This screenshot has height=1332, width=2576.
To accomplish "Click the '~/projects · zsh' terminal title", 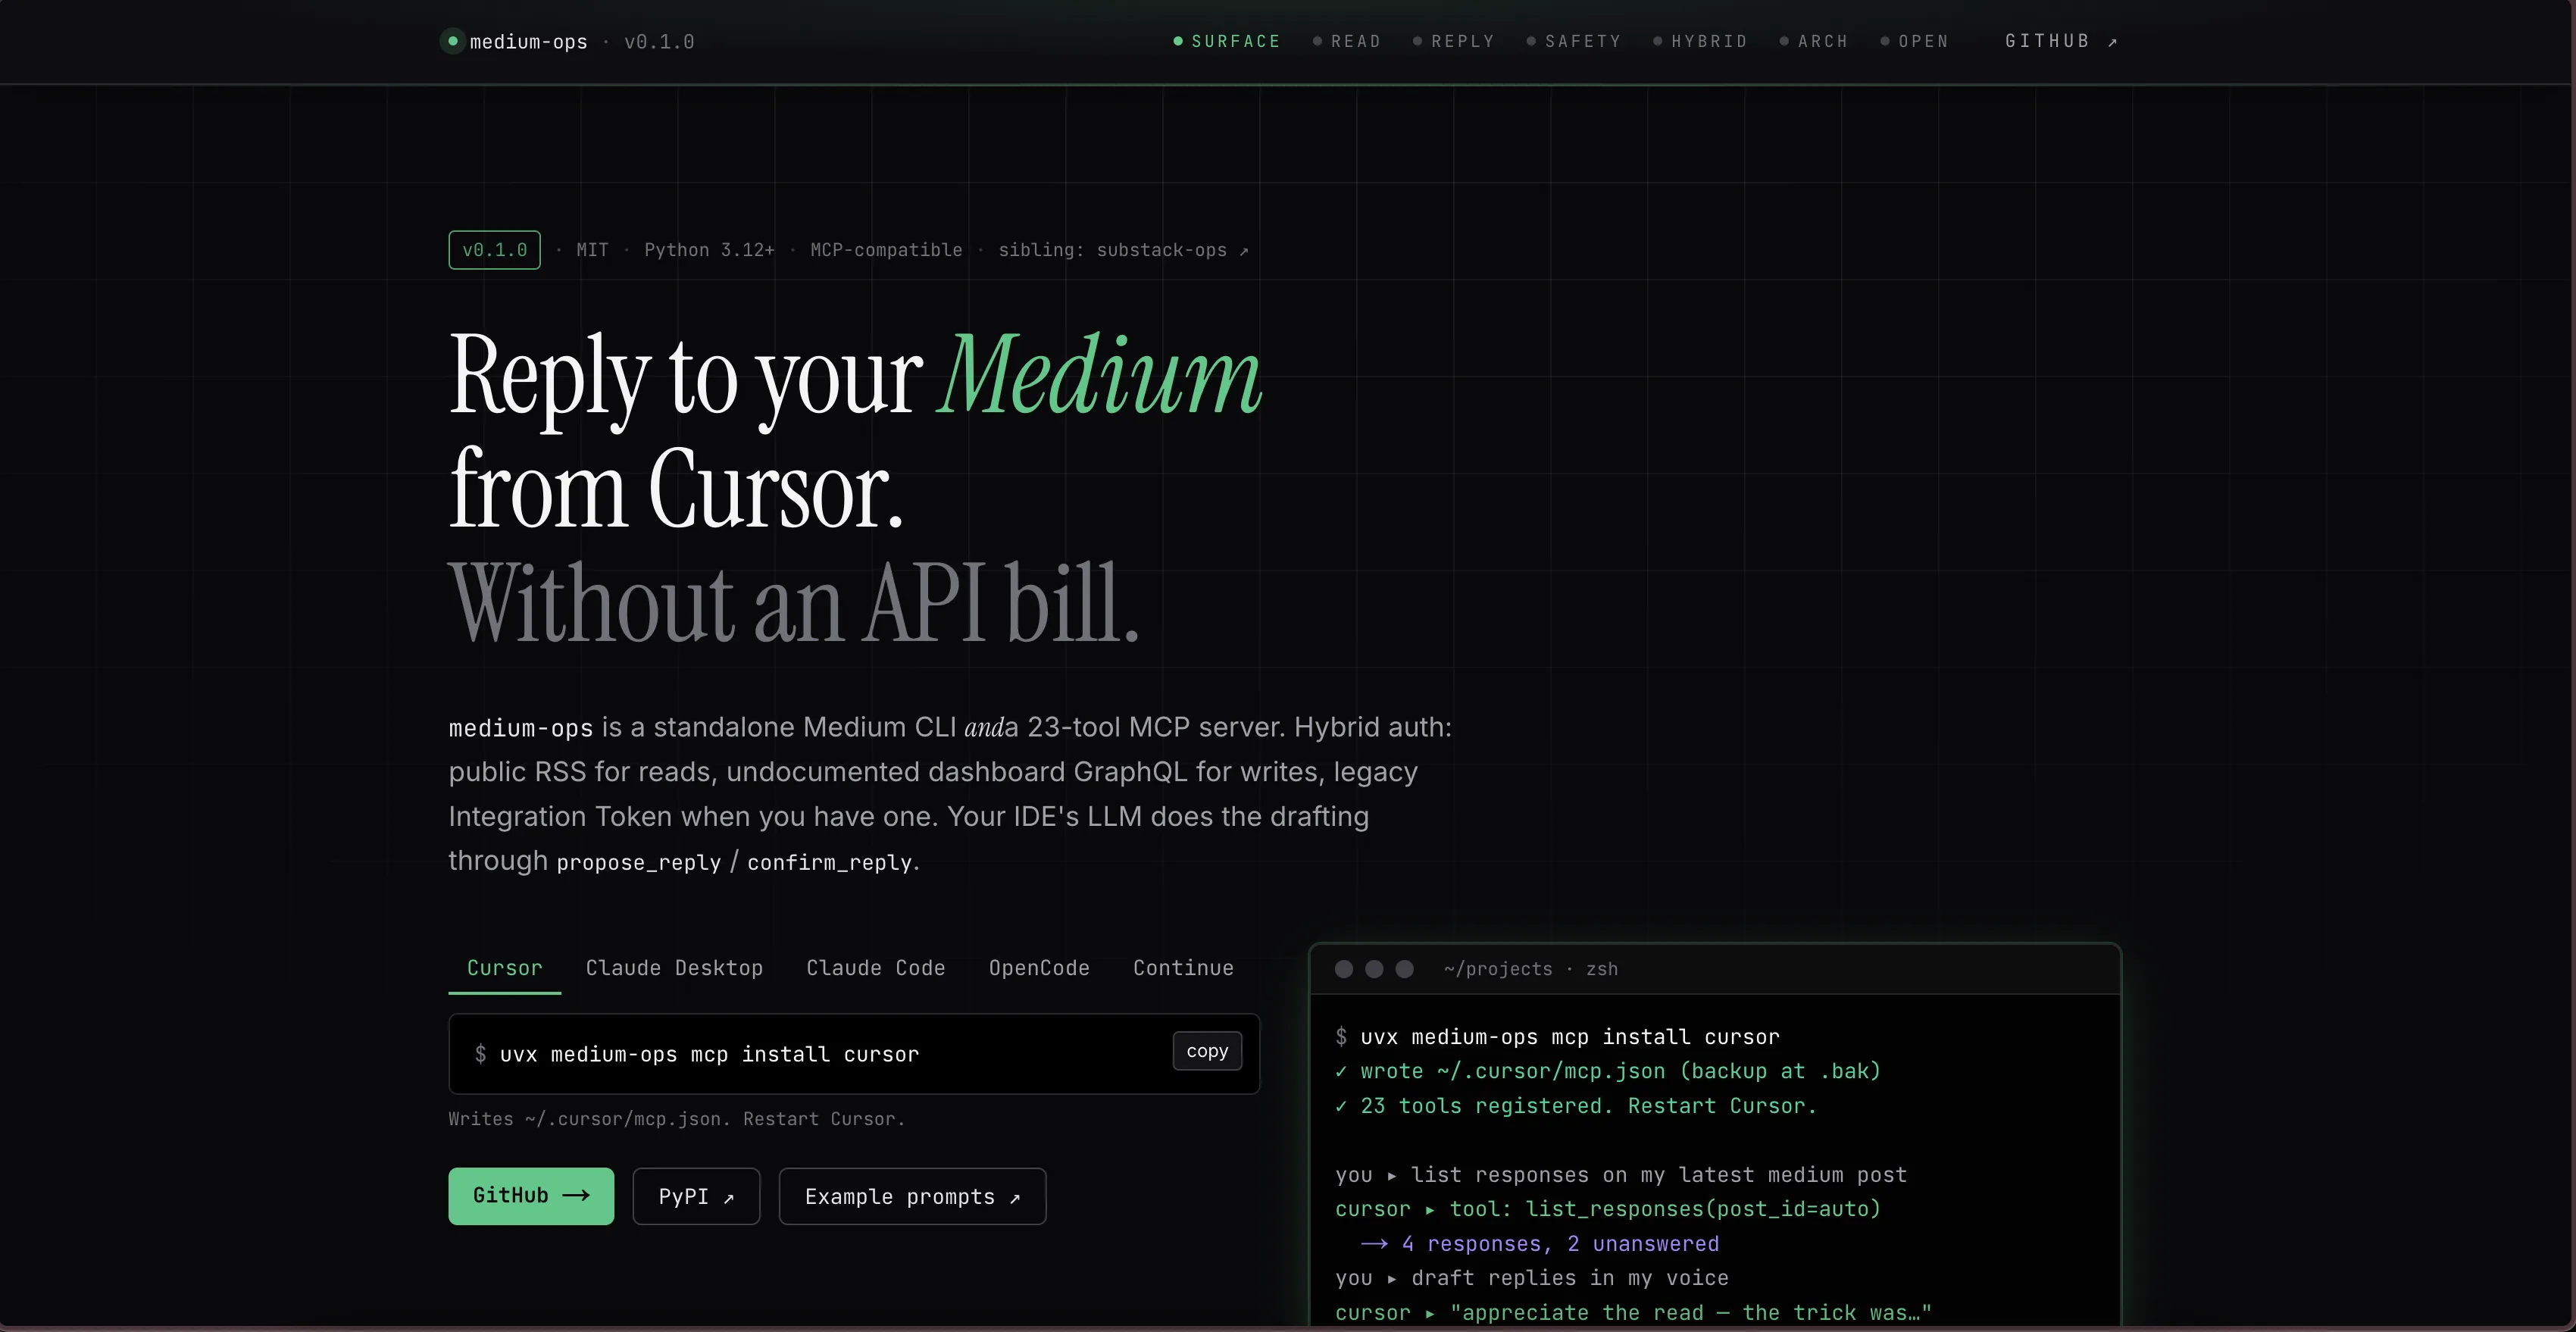I will 1530,969.
